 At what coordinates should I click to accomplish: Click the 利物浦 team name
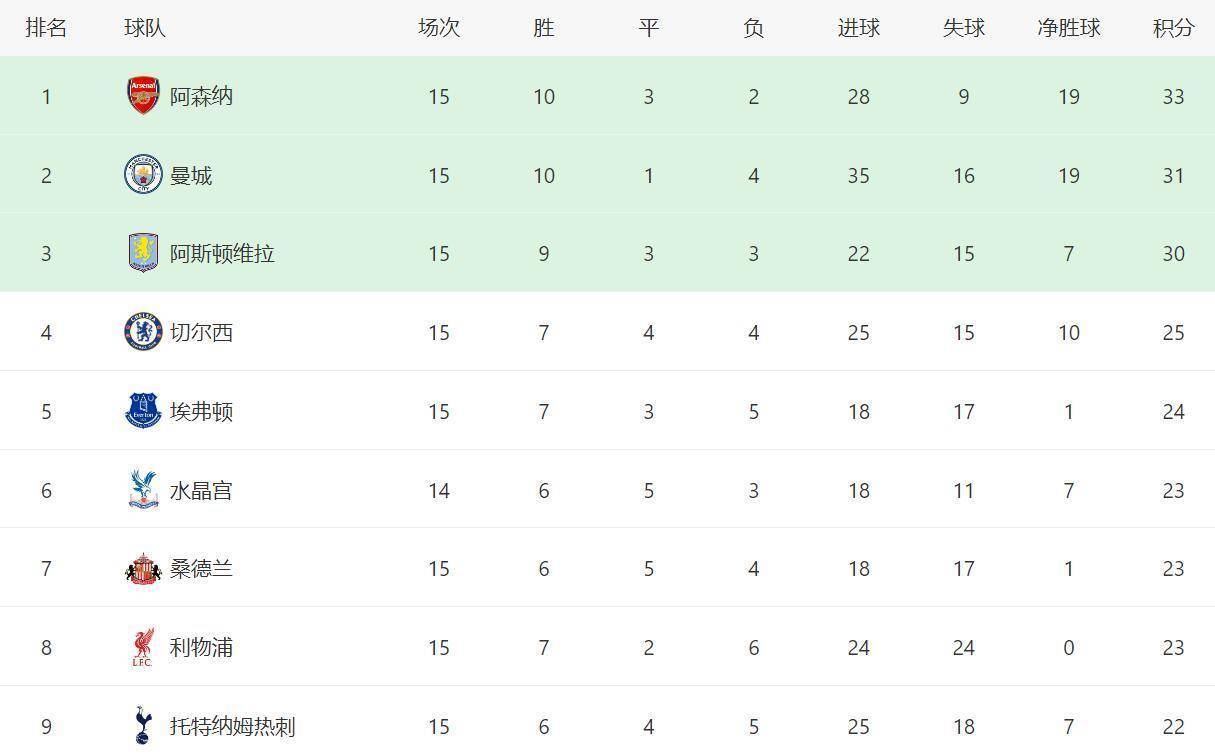tap(201, 647)
